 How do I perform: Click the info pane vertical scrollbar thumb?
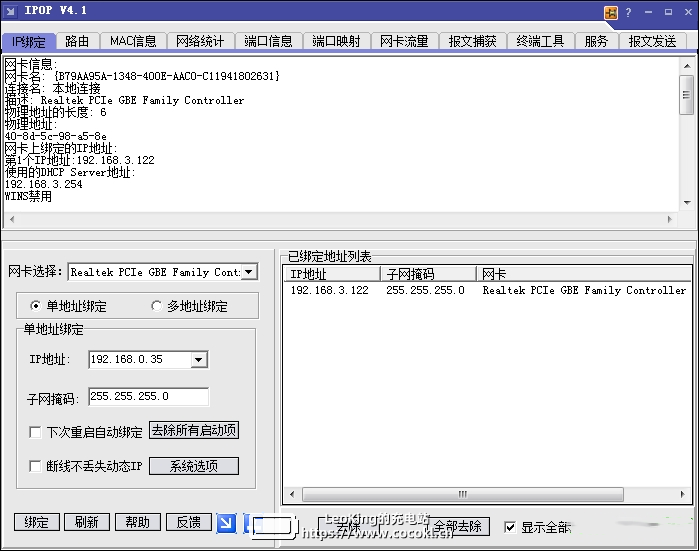coord(686,95)
